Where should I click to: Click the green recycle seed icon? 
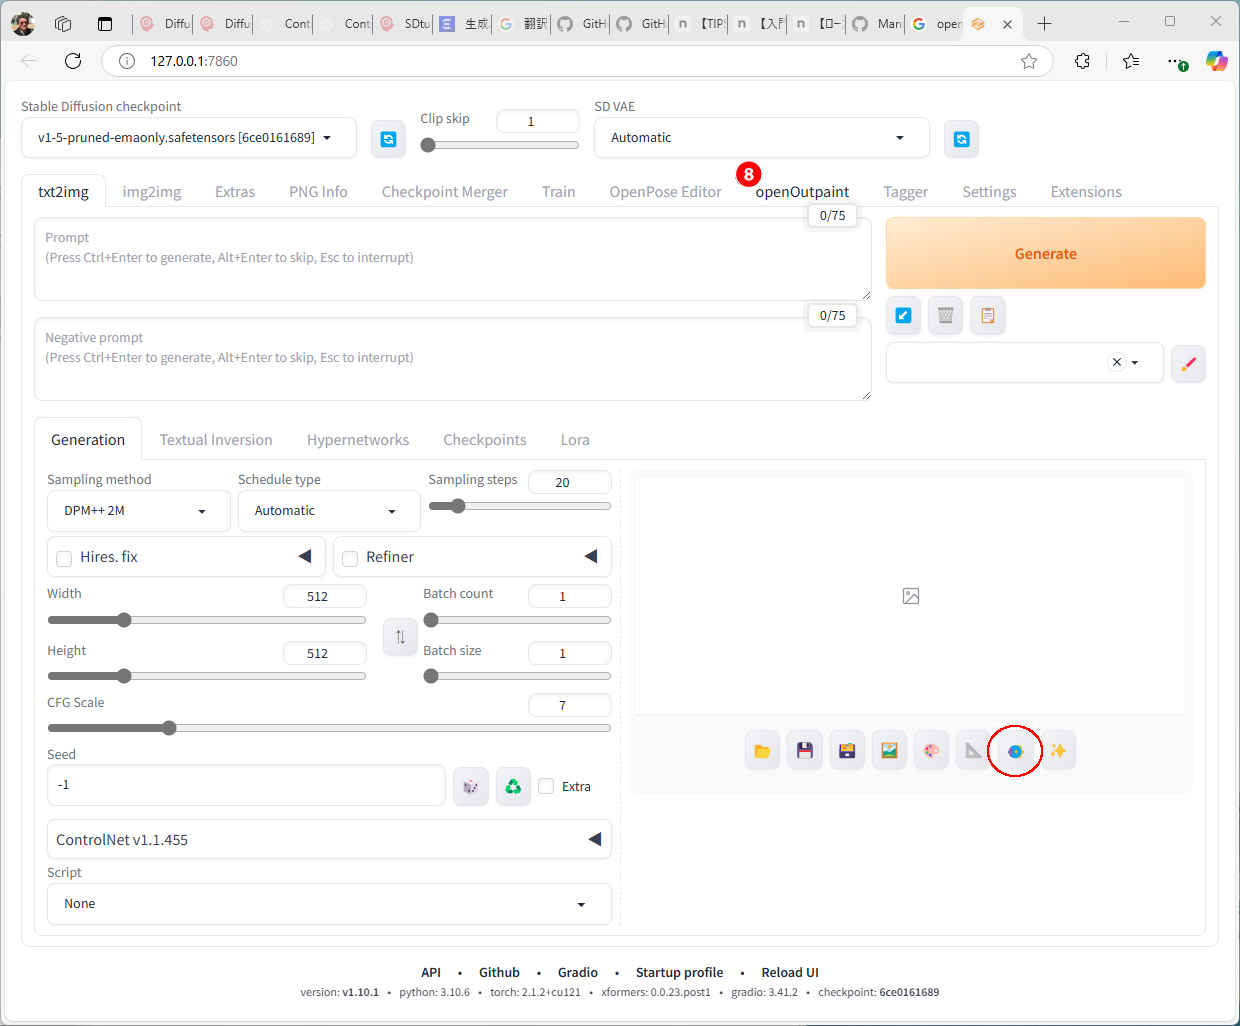(513, 787)
